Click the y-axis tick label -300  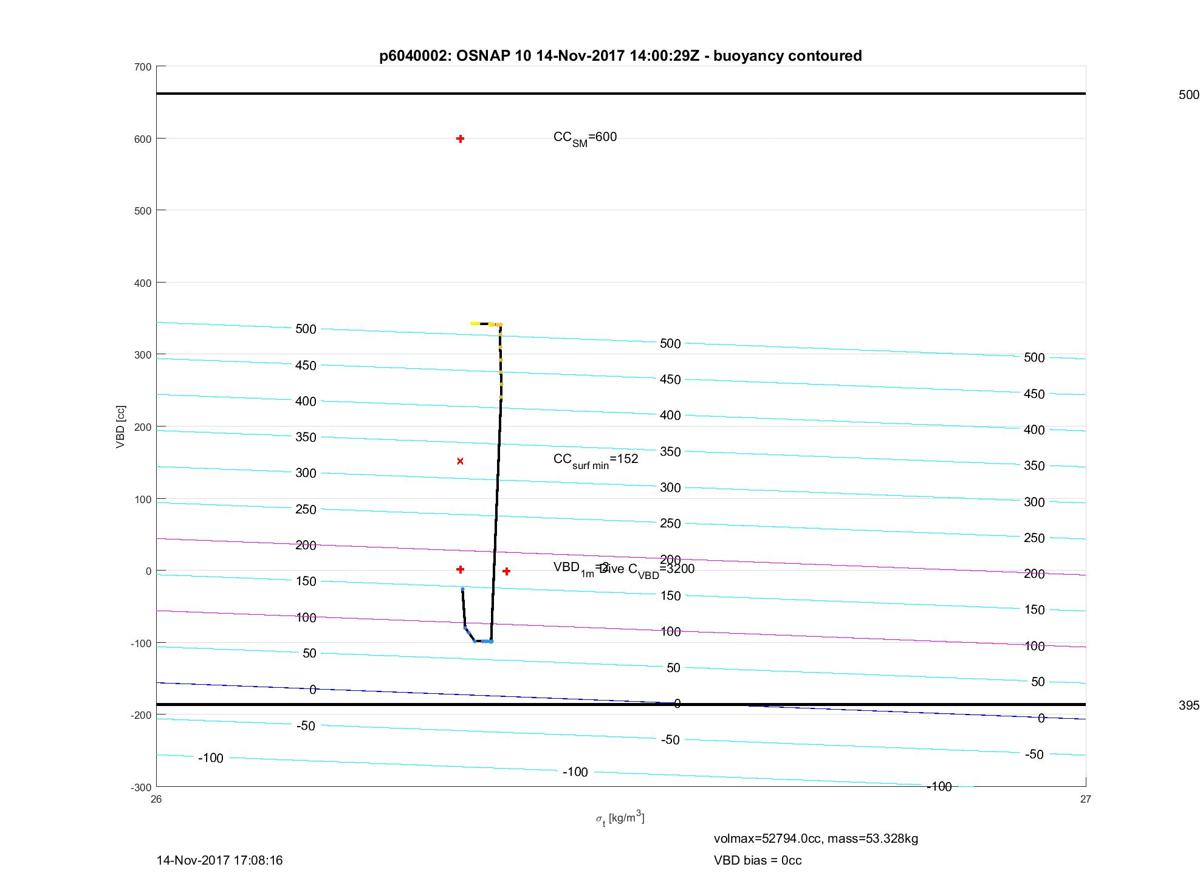point(141,787)
